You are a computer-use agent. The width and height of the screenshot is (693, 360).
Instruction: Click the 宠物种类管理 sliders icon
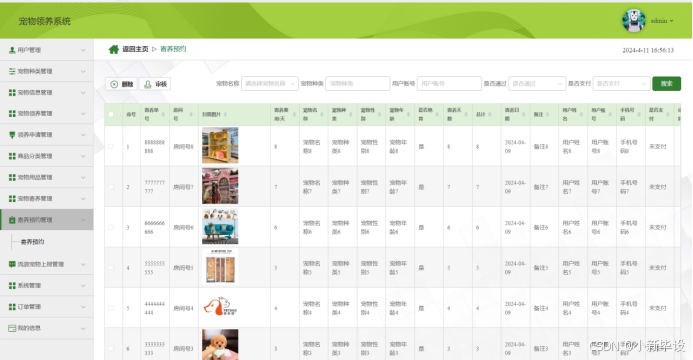click(12, 71)
